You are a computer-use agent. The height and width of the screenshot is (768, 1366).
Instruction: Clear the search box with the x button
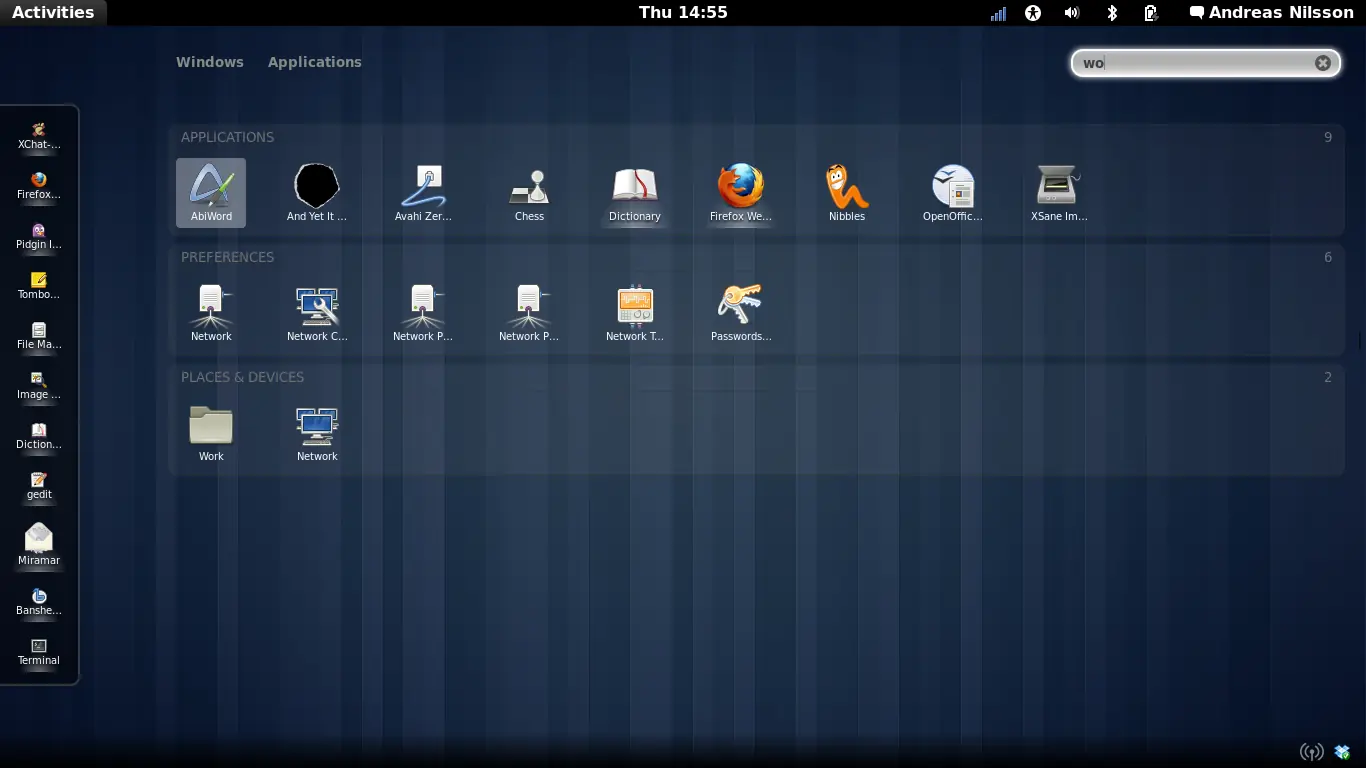[x=1322, y=62]
